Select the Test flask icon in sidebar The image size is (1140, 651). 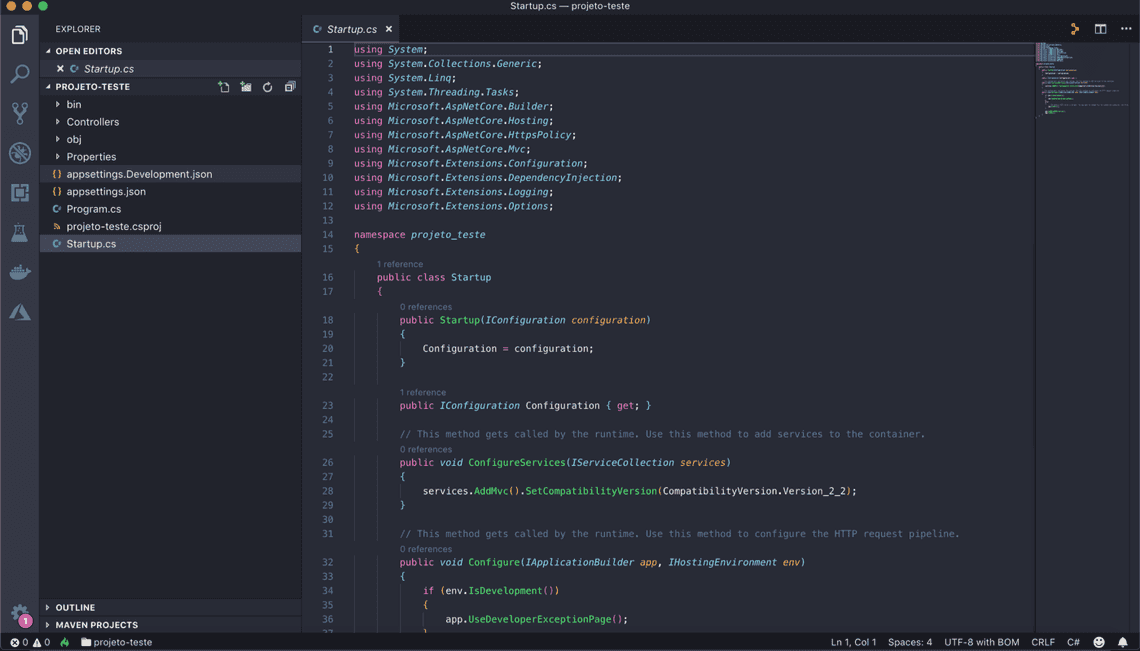(18, 233)
